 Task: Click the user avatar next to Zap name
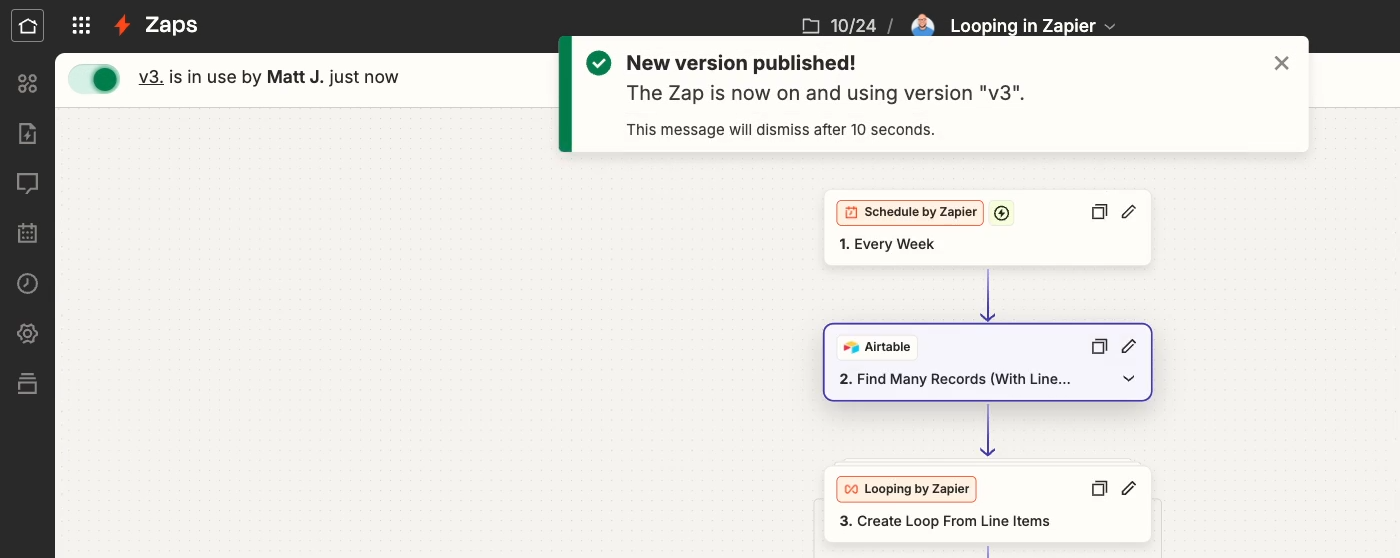(923, 26)
